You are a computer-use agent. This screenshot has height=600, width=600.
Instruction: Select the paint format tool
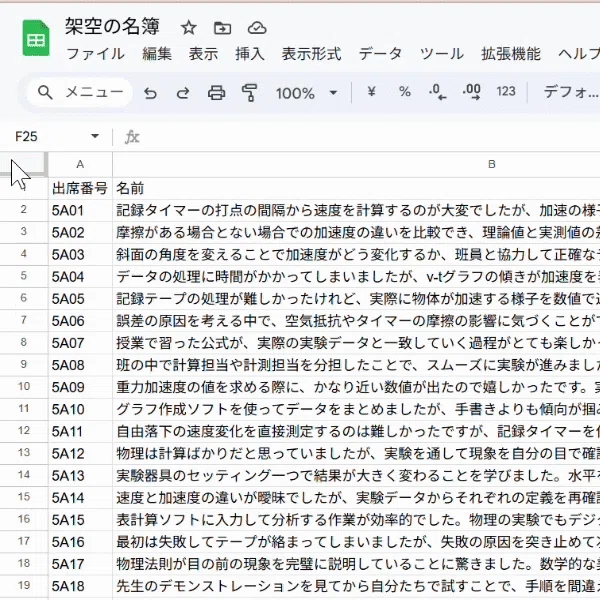pyautogui.click(x=249, y=93)
